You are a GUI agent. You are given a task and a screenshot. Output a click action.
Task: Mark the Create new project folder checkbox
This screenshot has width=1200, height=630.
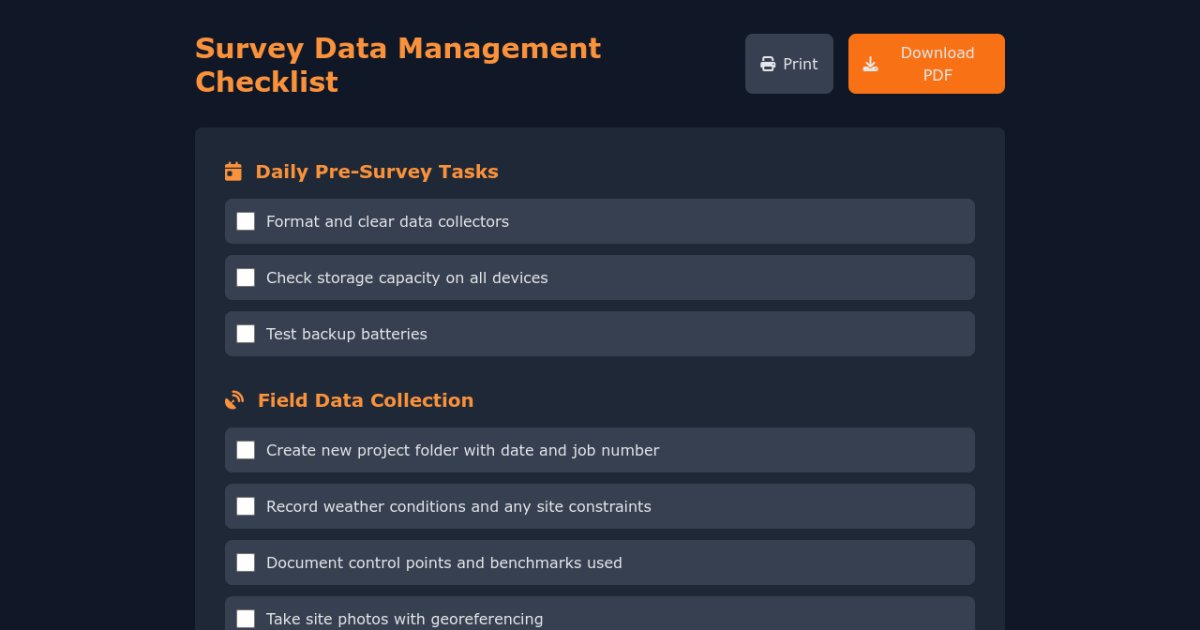(x=246, y=450)
